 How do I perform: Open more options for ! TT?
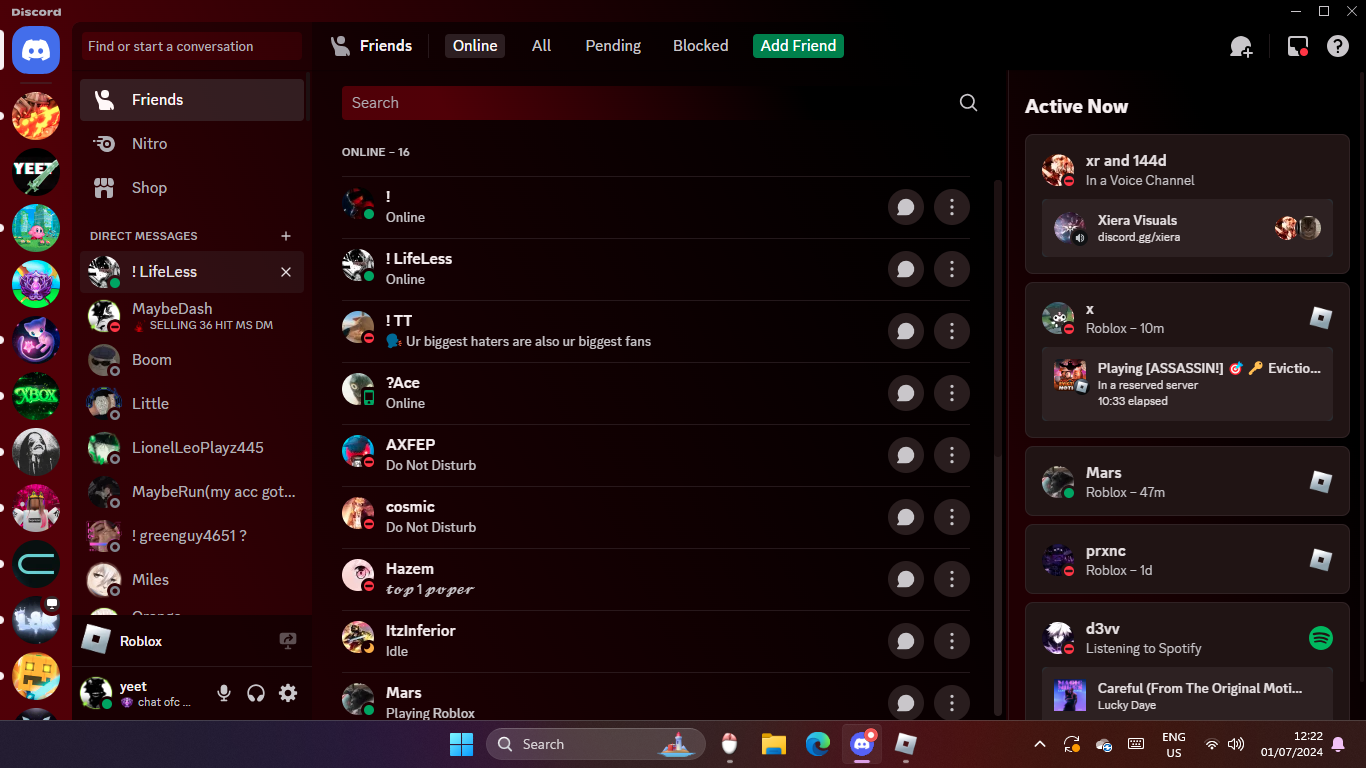pyautogui.click(x=952, y=331)
